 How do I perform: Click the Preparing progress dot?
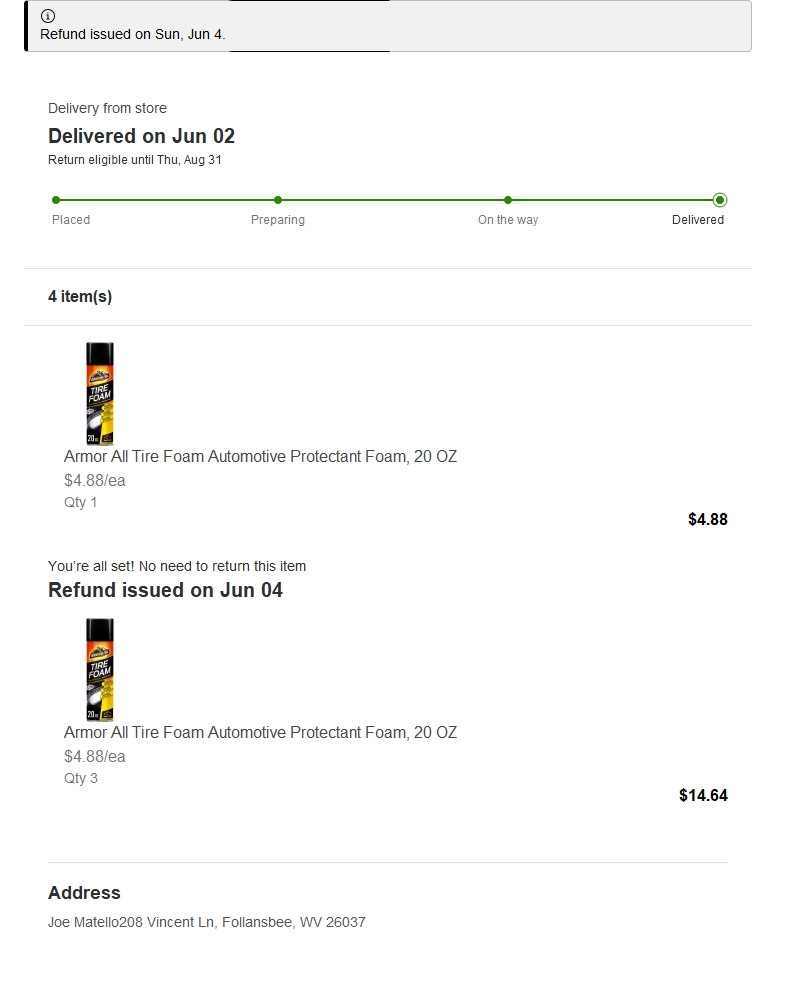point(278,200)
